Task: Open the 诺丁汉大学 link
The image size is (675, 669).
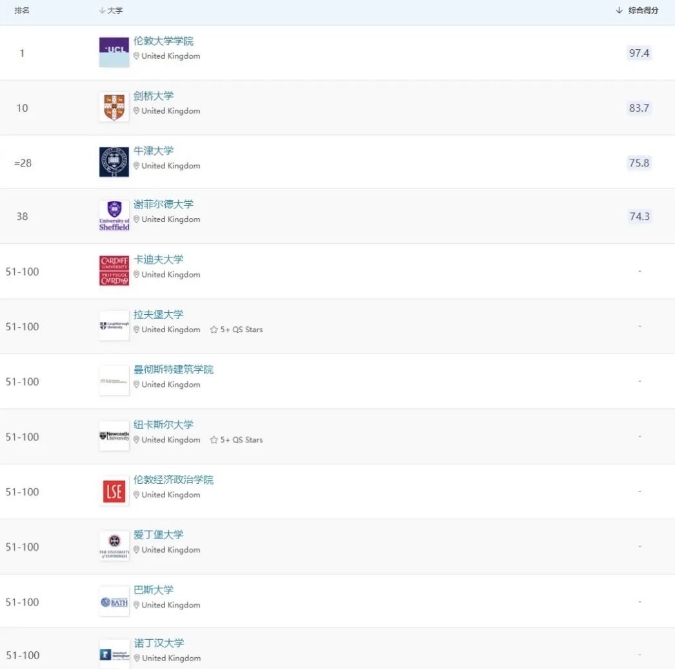Action: tap(159, 643)
